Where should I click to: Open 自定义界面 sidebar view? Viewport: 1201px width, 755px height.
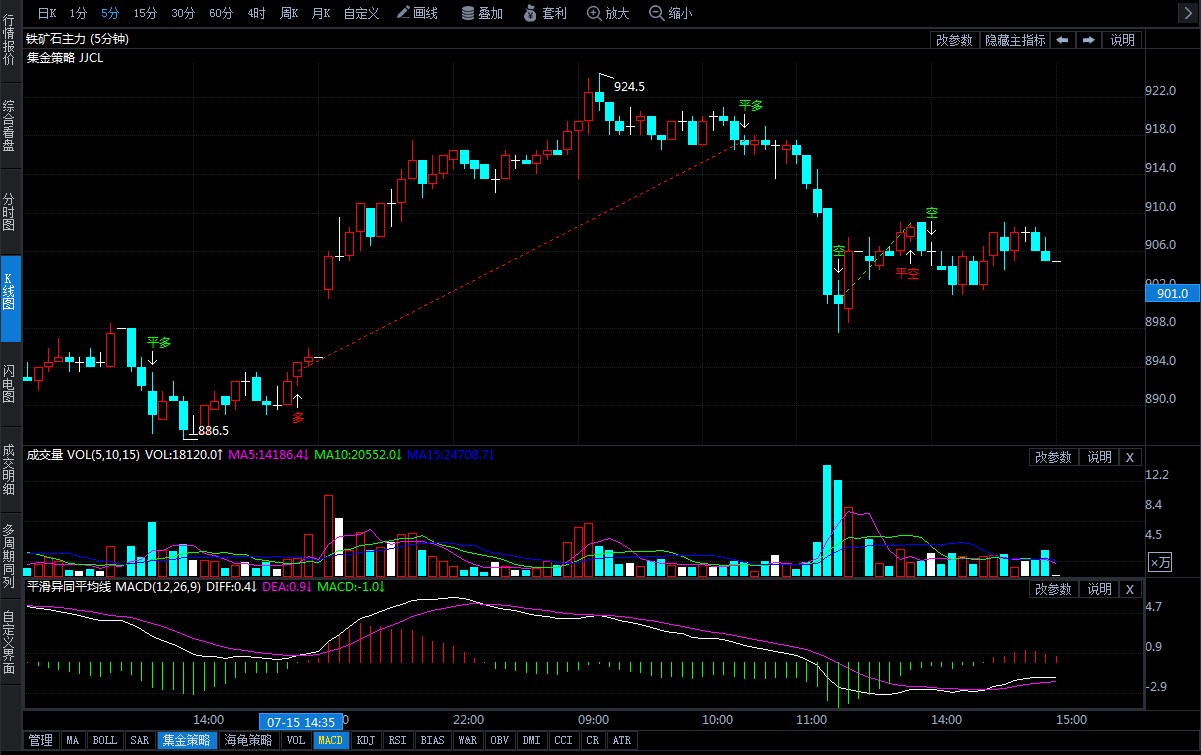[x=9, y=643]
